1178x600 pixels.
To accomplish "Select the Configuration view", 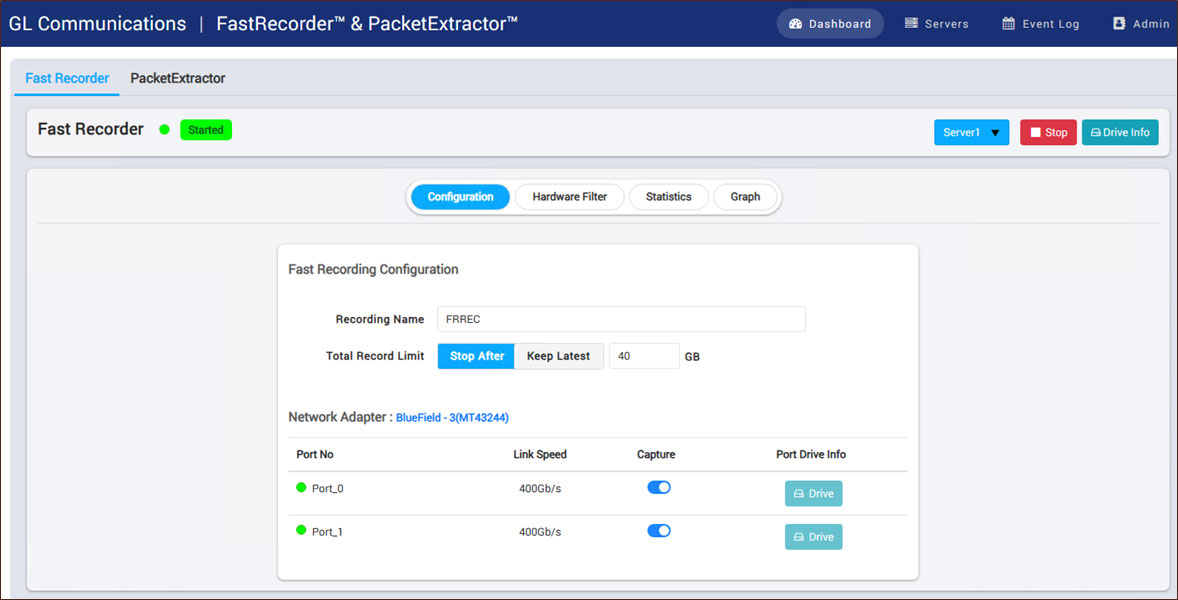I will coord(461,197).
